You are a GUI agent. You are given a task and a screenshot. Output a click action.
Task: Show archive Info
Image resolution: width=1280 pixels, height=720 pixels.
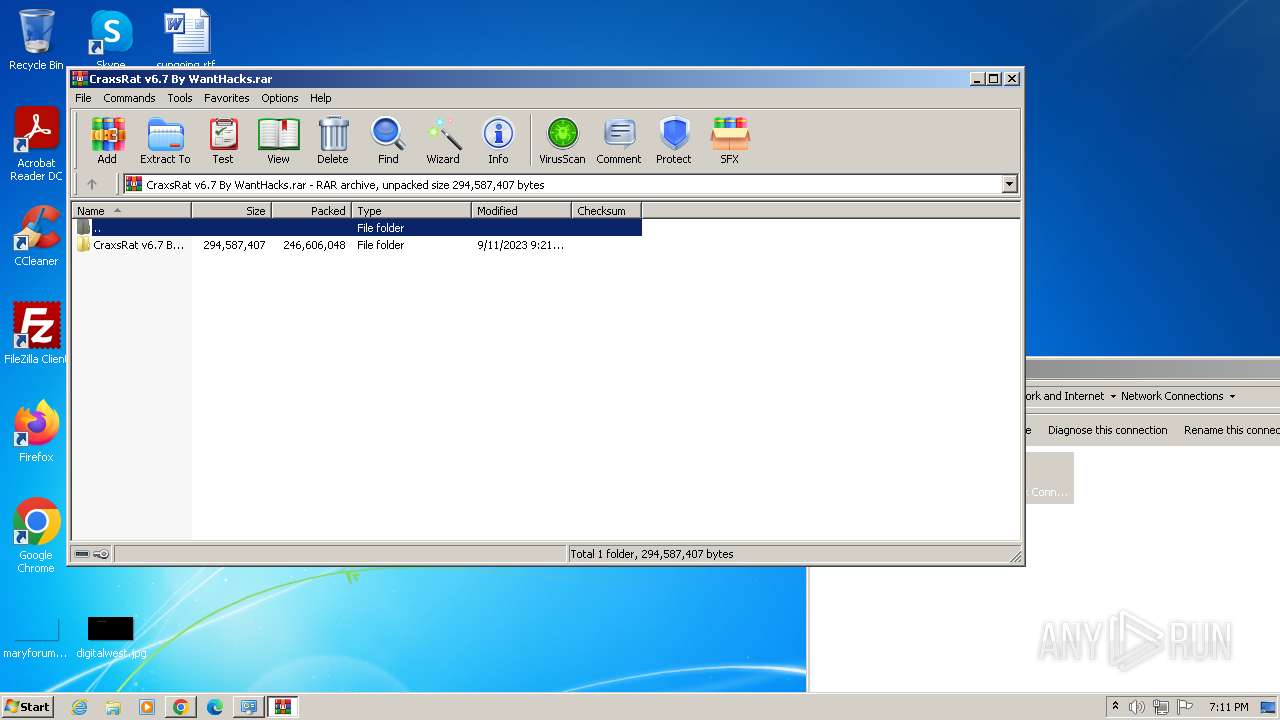pyautogui.click(x=498, y=141)
